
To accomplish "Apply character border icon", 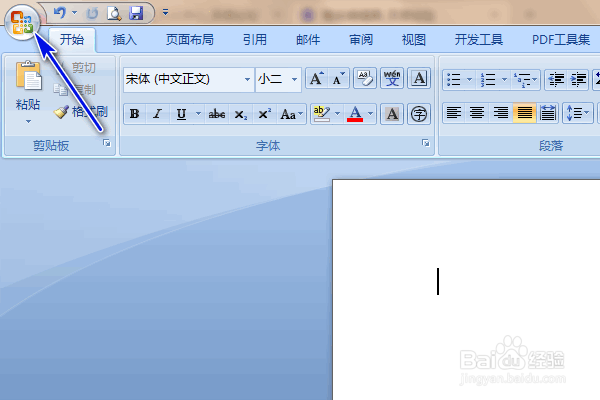I will tap(419, 78).
